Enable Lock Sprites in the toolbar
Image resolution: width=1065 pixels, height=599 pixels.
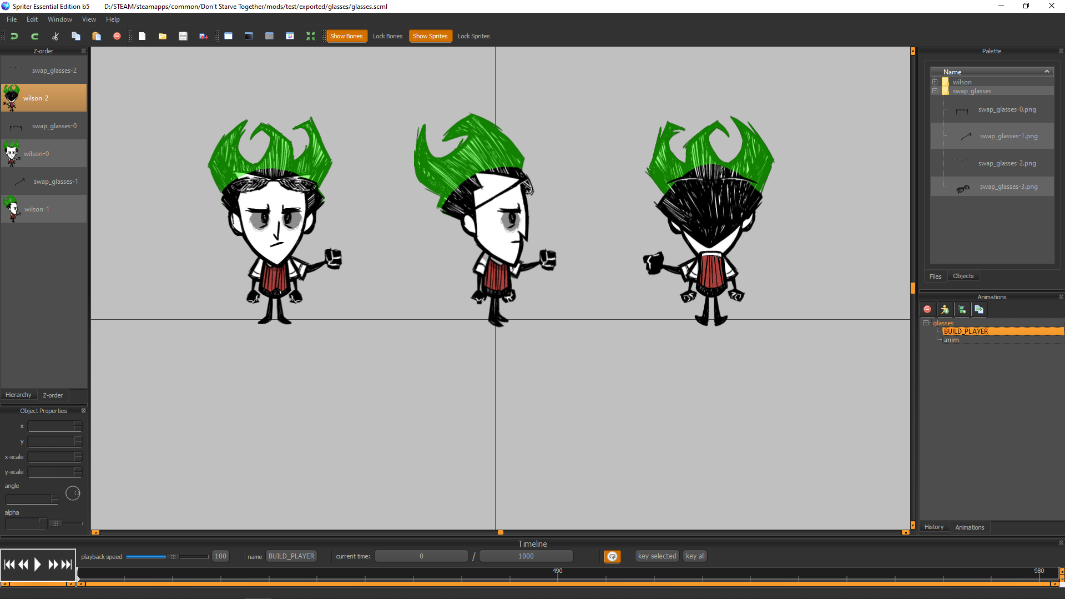click(474, 36)
